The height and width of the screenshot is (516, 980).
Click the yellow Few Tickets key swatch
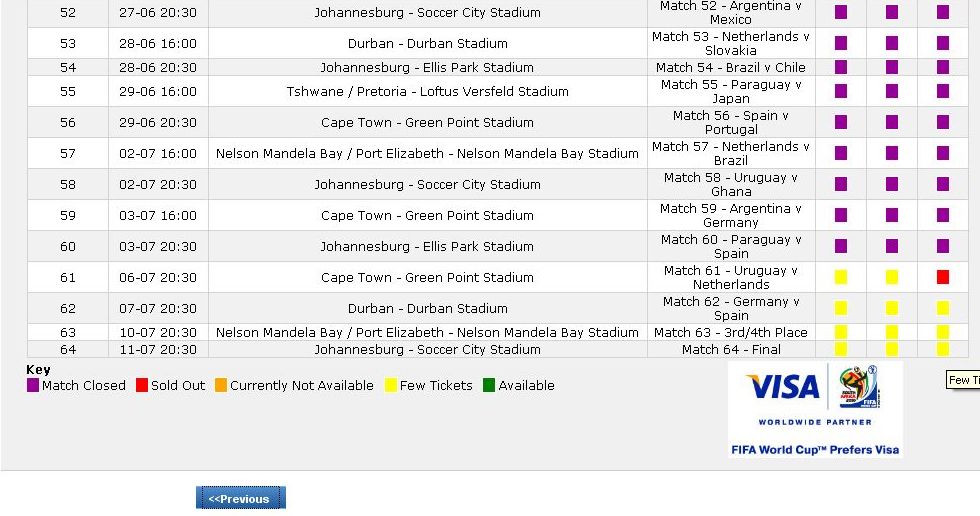pos(391,385)
